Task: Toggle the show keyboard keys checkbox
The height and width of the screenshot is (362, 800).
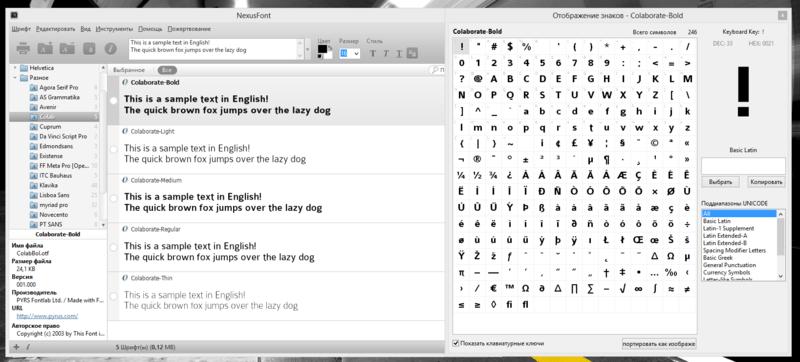Action: click(456, 343)
